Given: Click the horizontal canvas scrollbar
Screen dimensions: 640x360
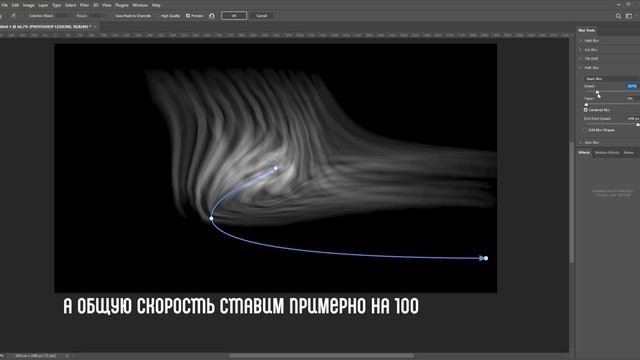Looking at the screenshot, I should (321, 356).
